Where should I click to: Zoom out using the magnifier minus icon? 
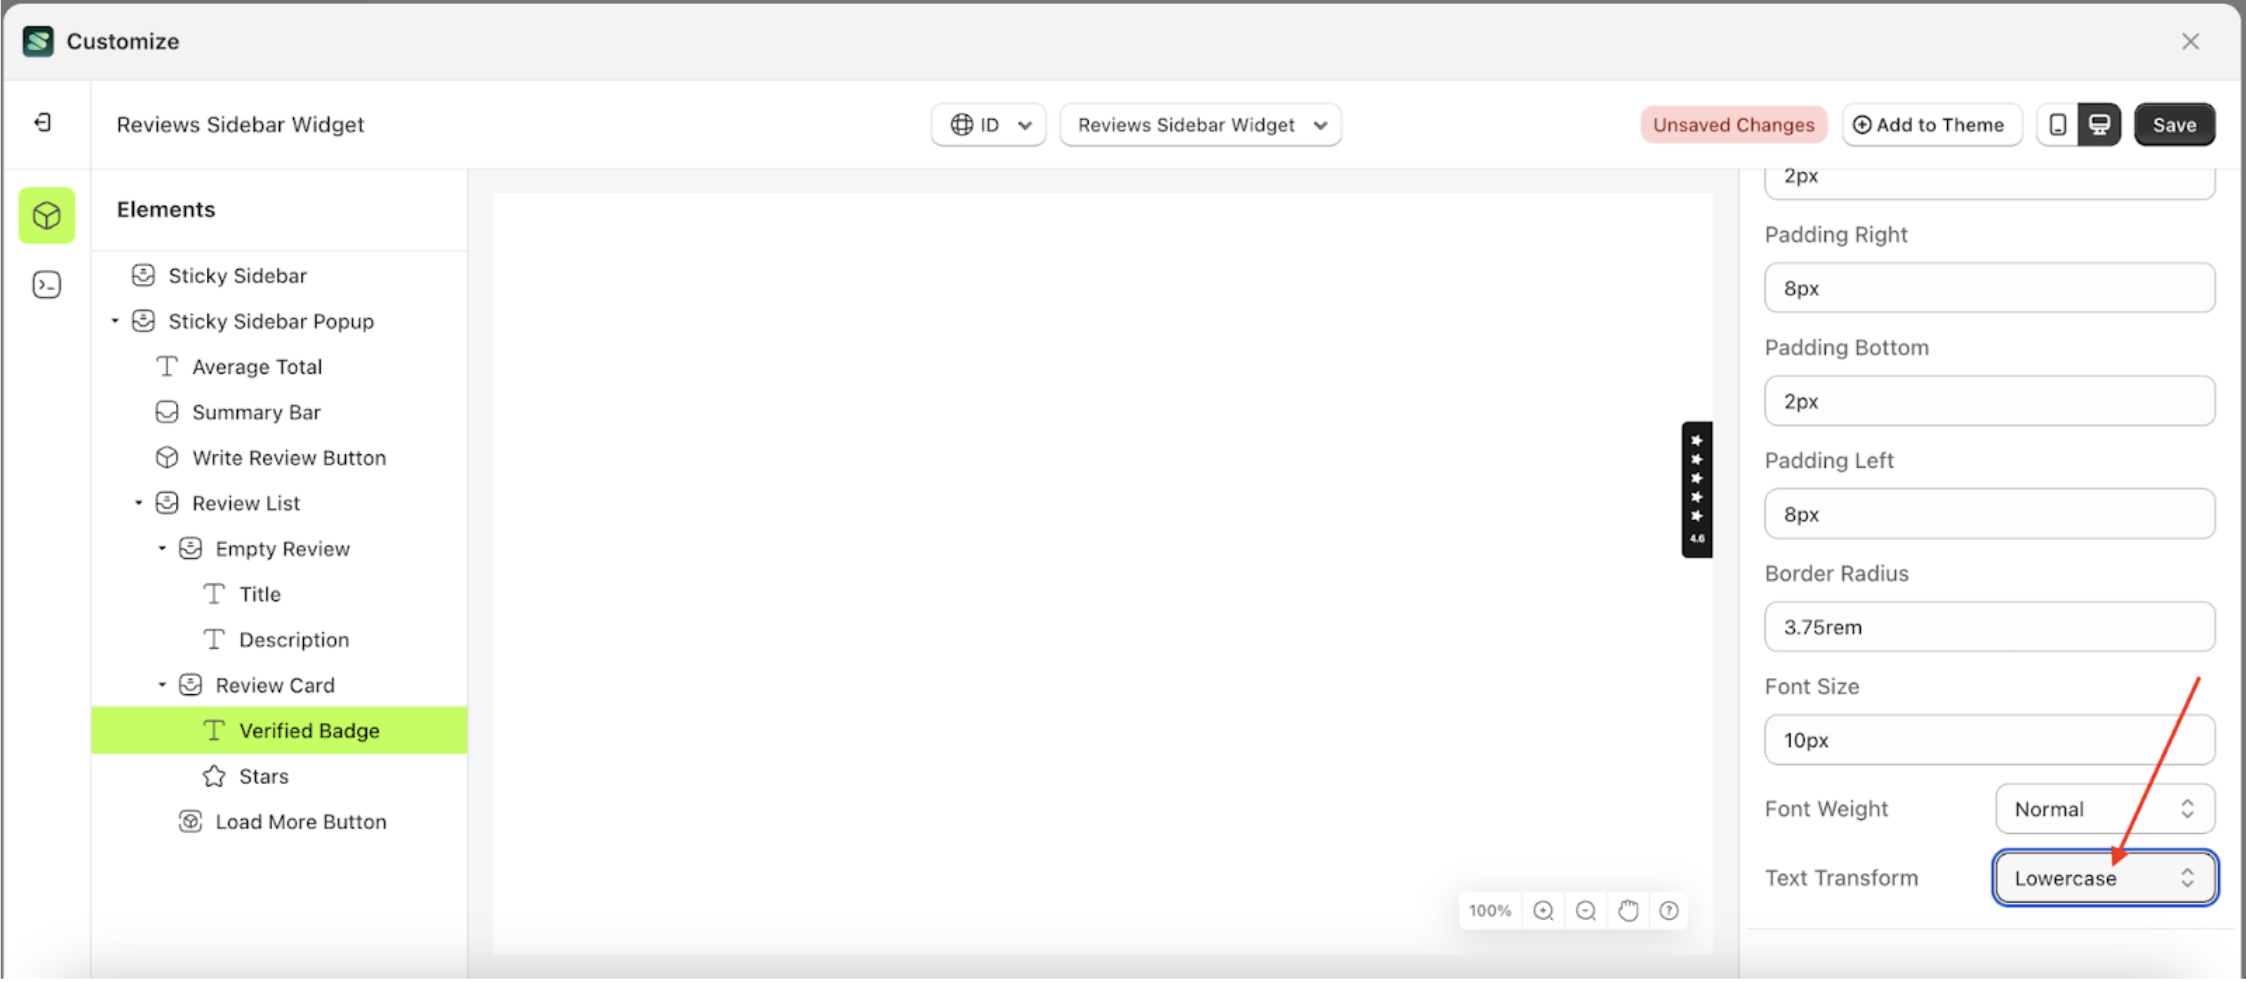point(1585,910)
